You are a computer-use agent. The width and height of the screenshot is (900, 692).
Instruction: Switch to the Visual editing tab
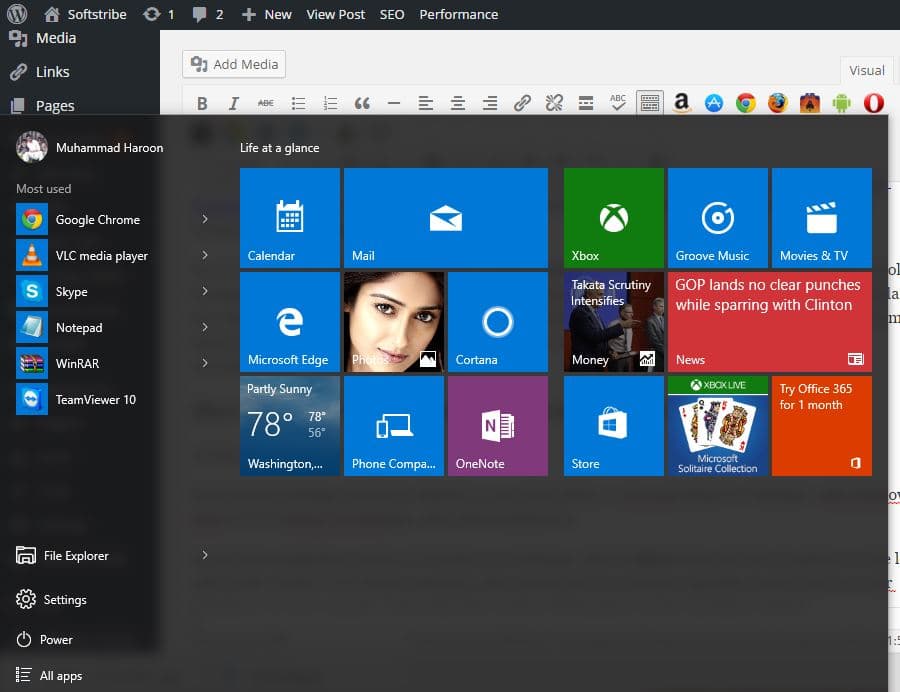[x=866, y=70]
